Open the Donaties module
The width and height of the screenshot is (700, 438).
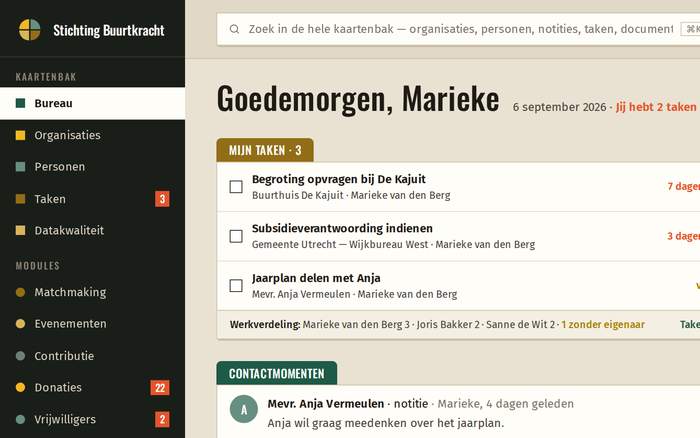point(92,388)
